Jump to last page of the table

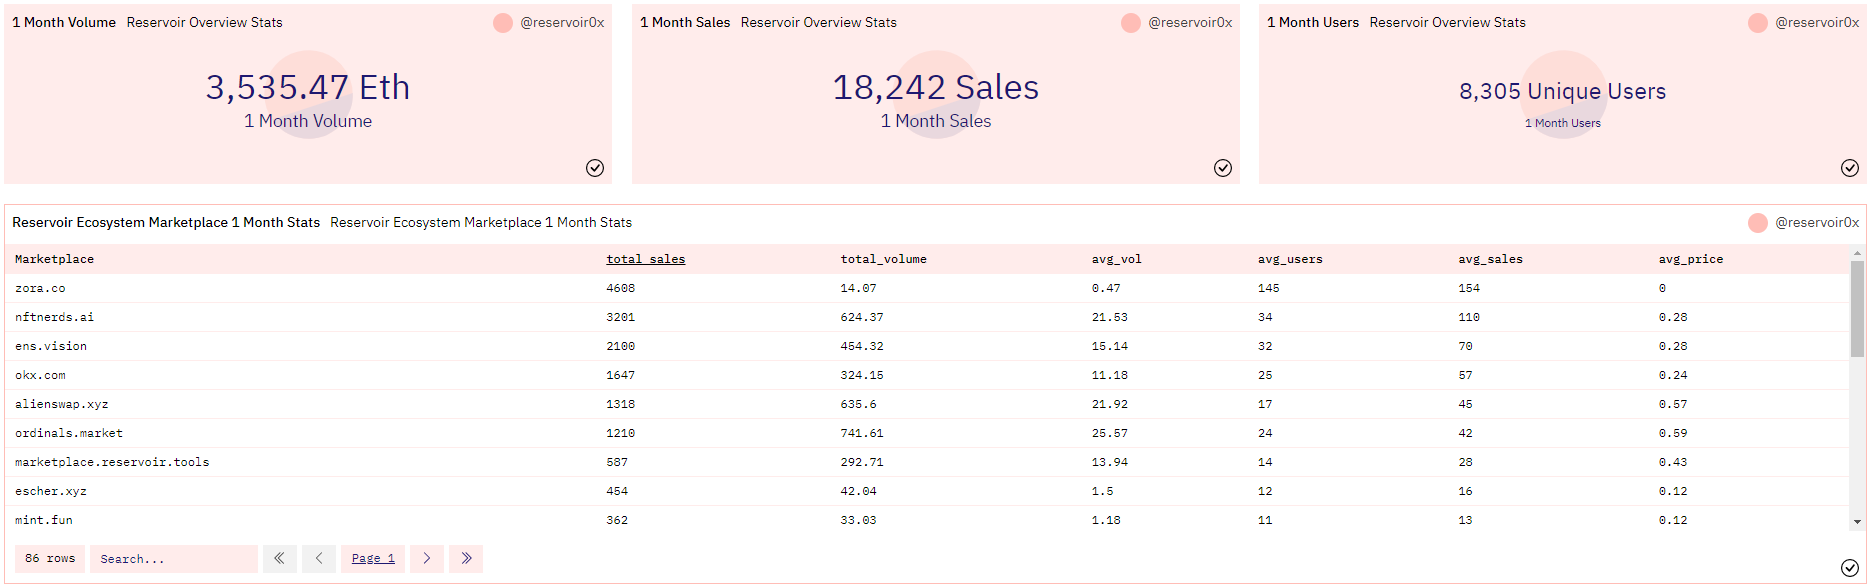(x=466, y=559)
